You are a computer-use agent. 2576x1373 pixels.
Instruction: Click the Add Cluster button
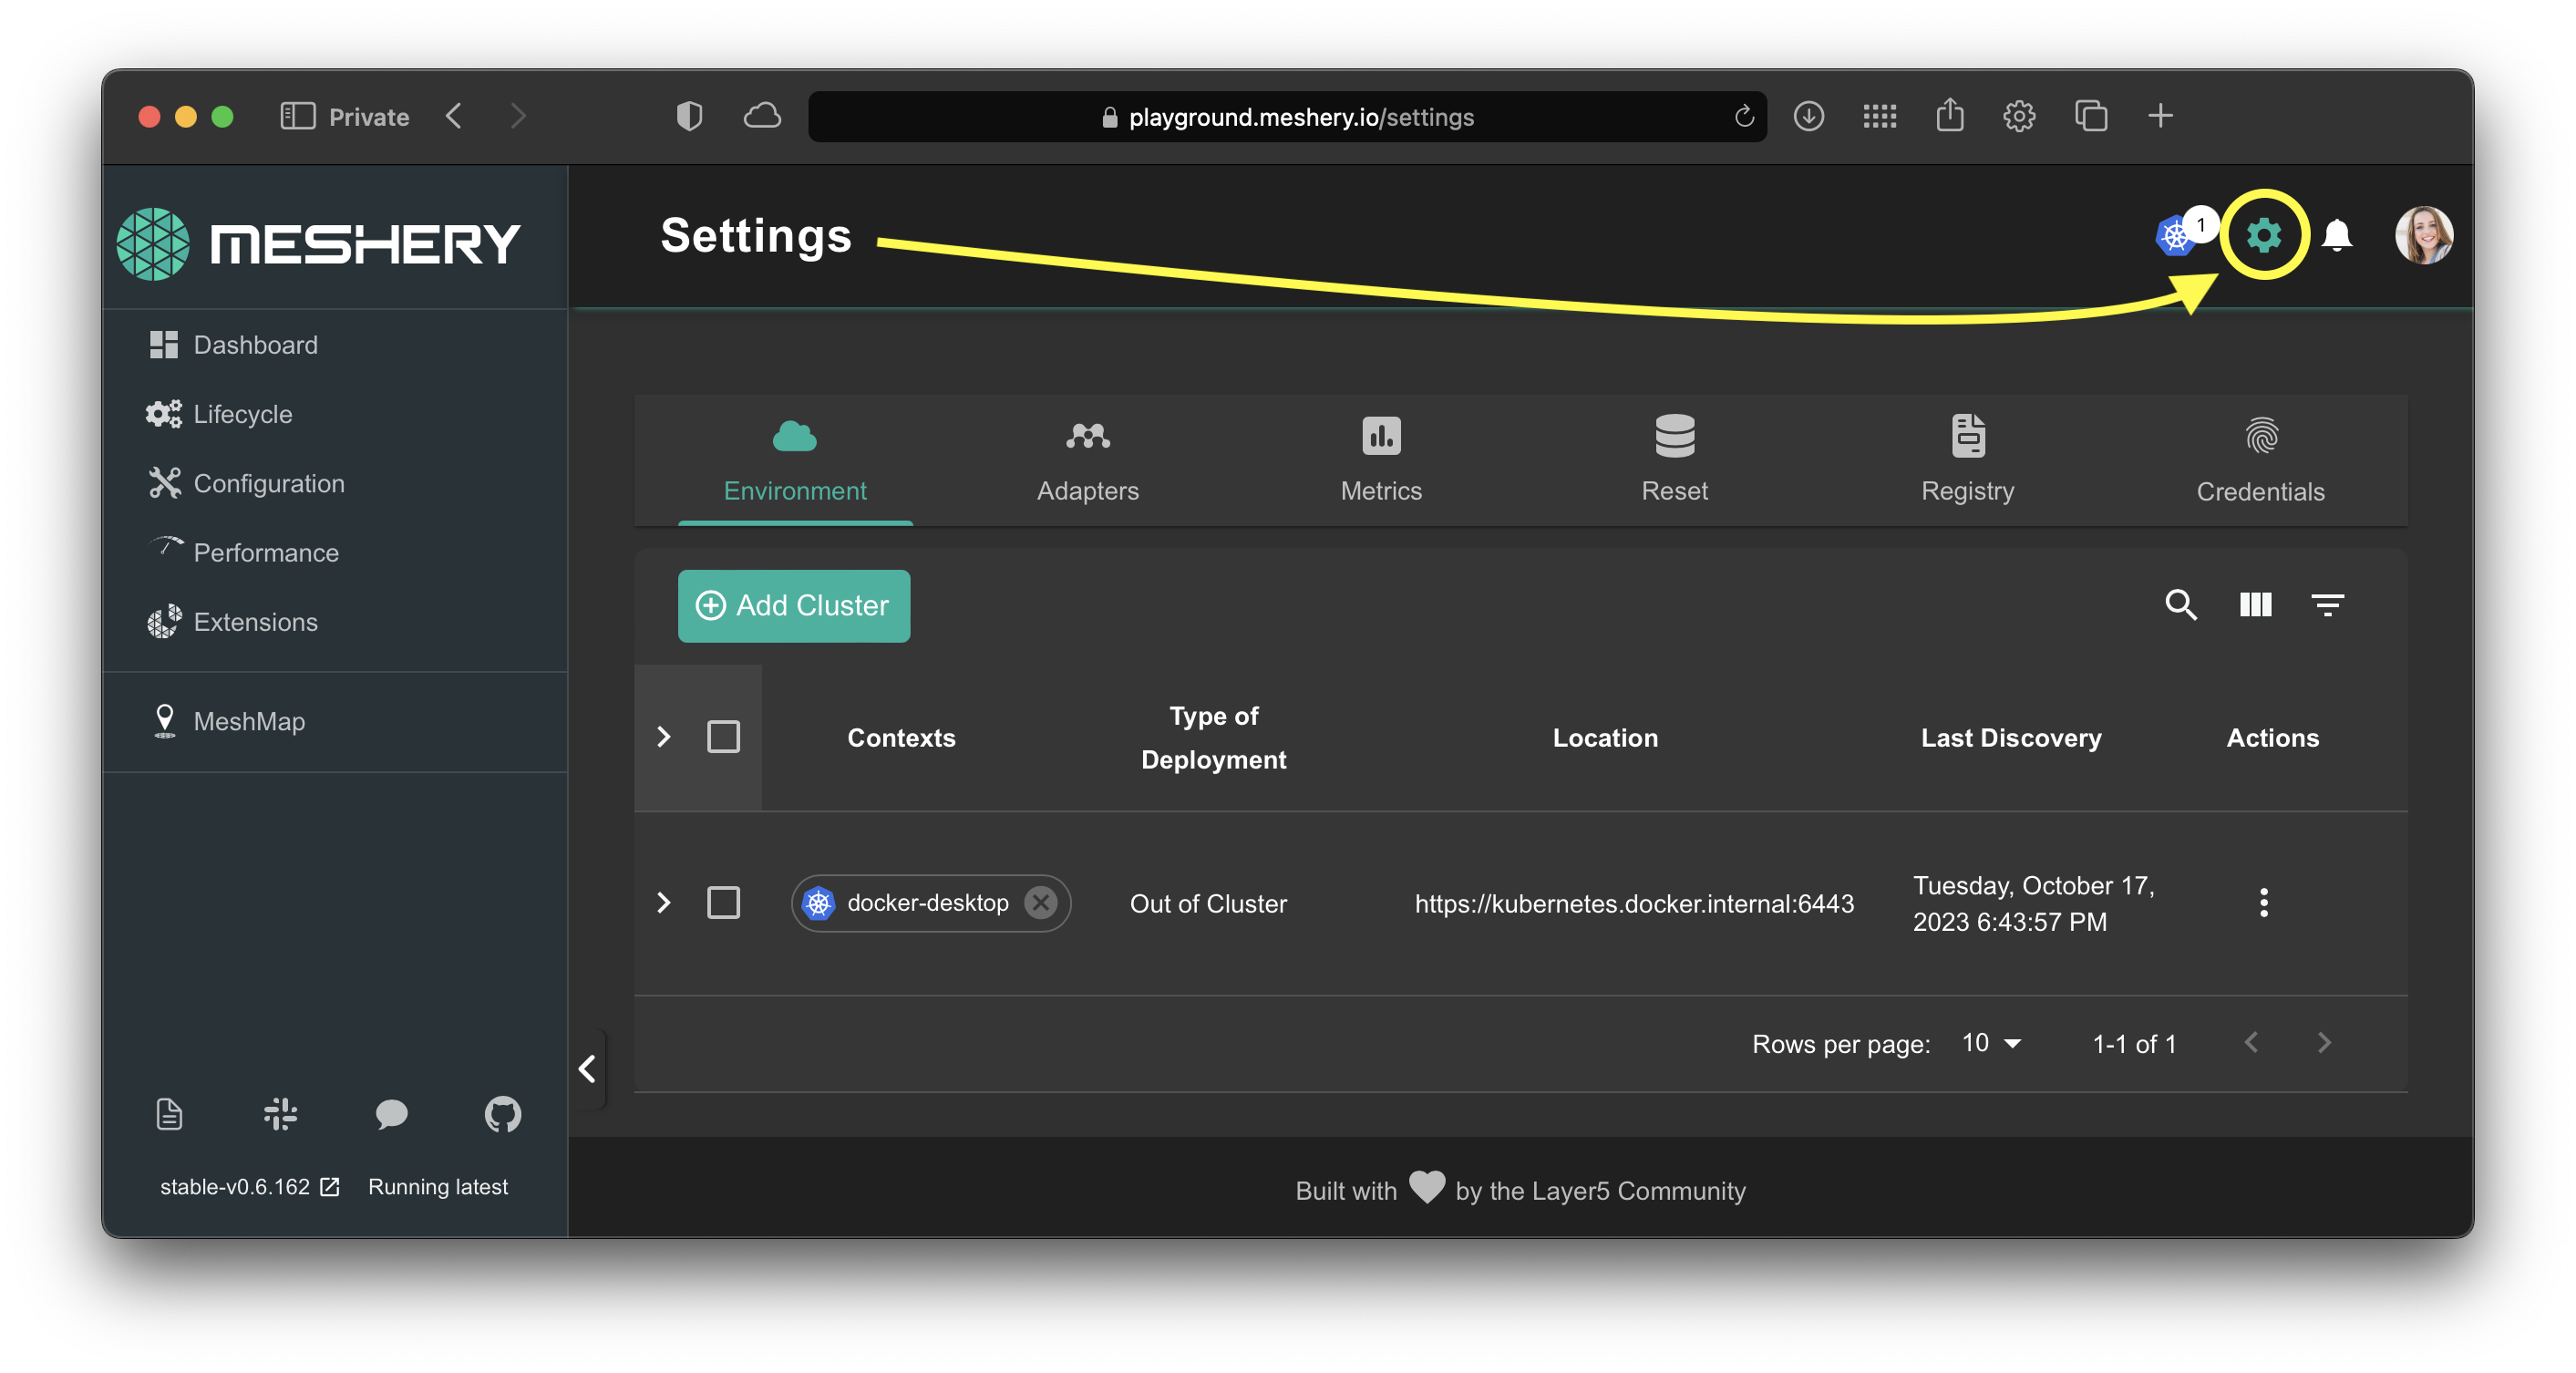point(794,606)
